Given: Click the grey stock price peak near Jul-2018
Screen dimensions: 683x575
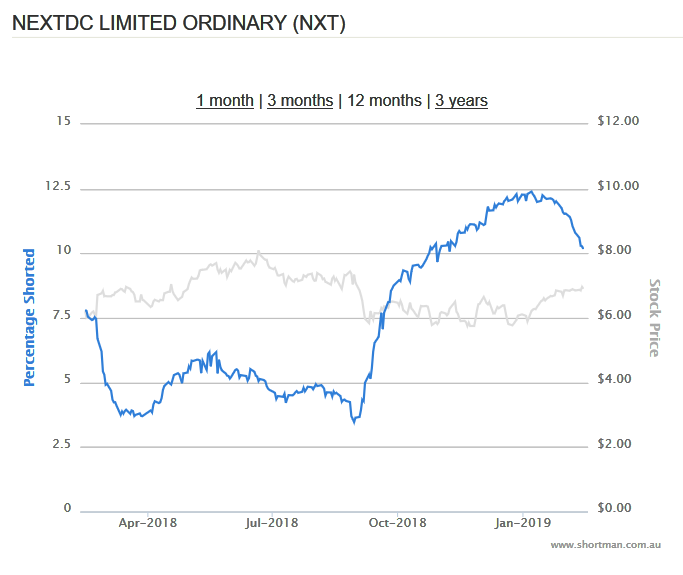Looking at the screenshot, I should click(x=259, y=252).
